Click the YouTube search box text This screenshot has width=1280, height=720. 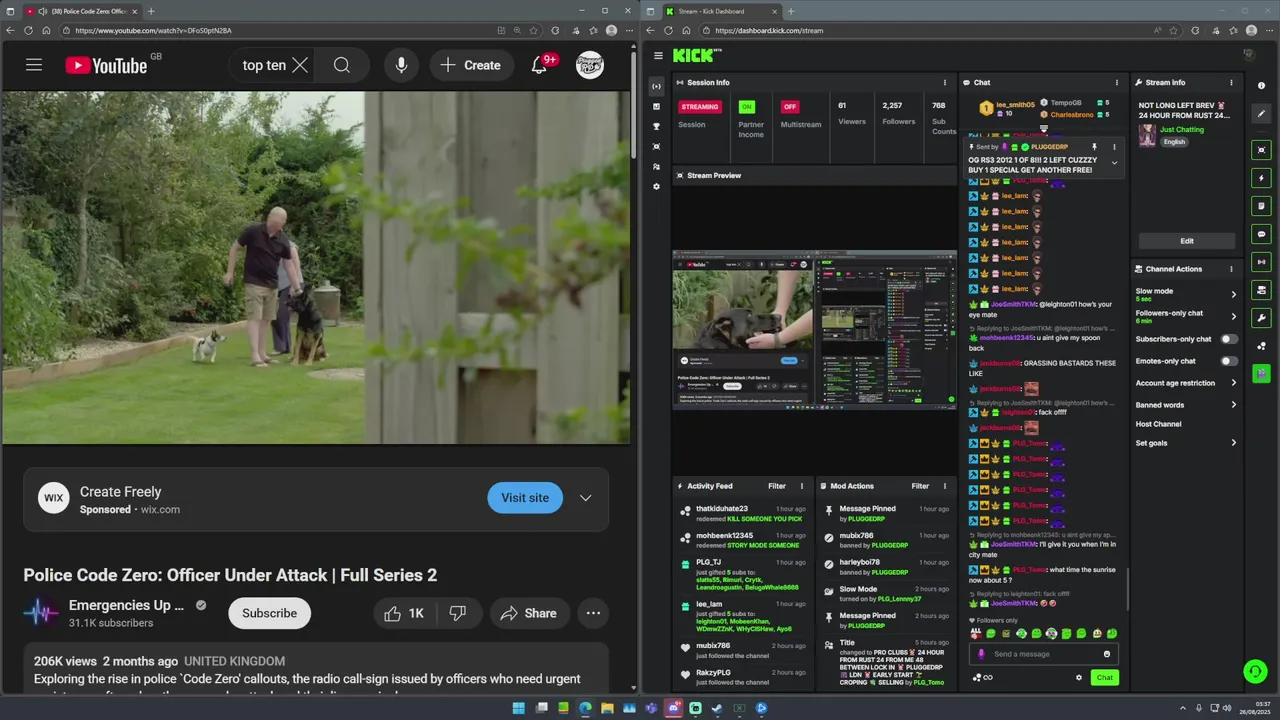pos(264,65)
